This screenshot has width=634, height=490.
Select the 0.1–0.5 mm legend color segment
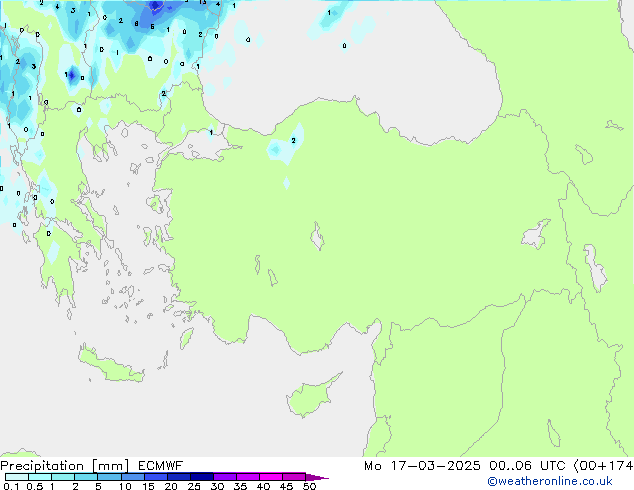pos(17,477)
